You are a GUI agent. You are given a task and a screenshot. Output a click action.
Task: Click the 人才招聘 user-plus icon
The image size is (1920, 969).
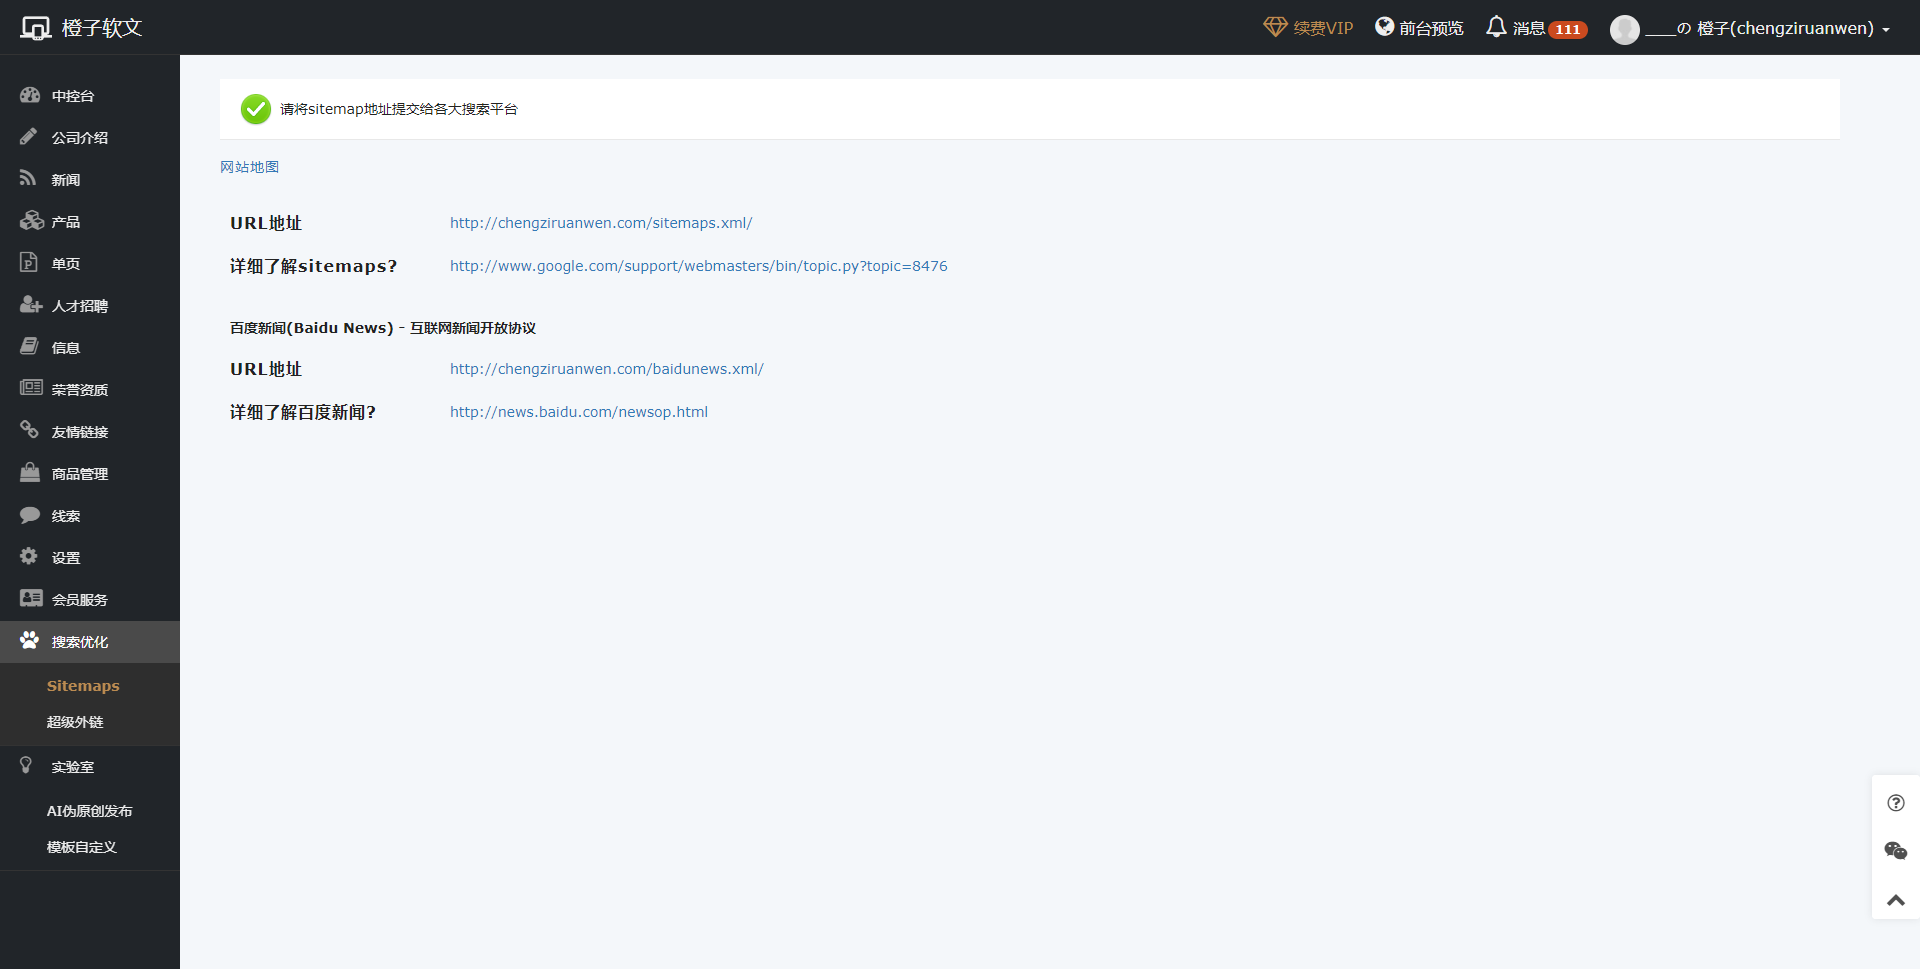(x=31, y=304)
